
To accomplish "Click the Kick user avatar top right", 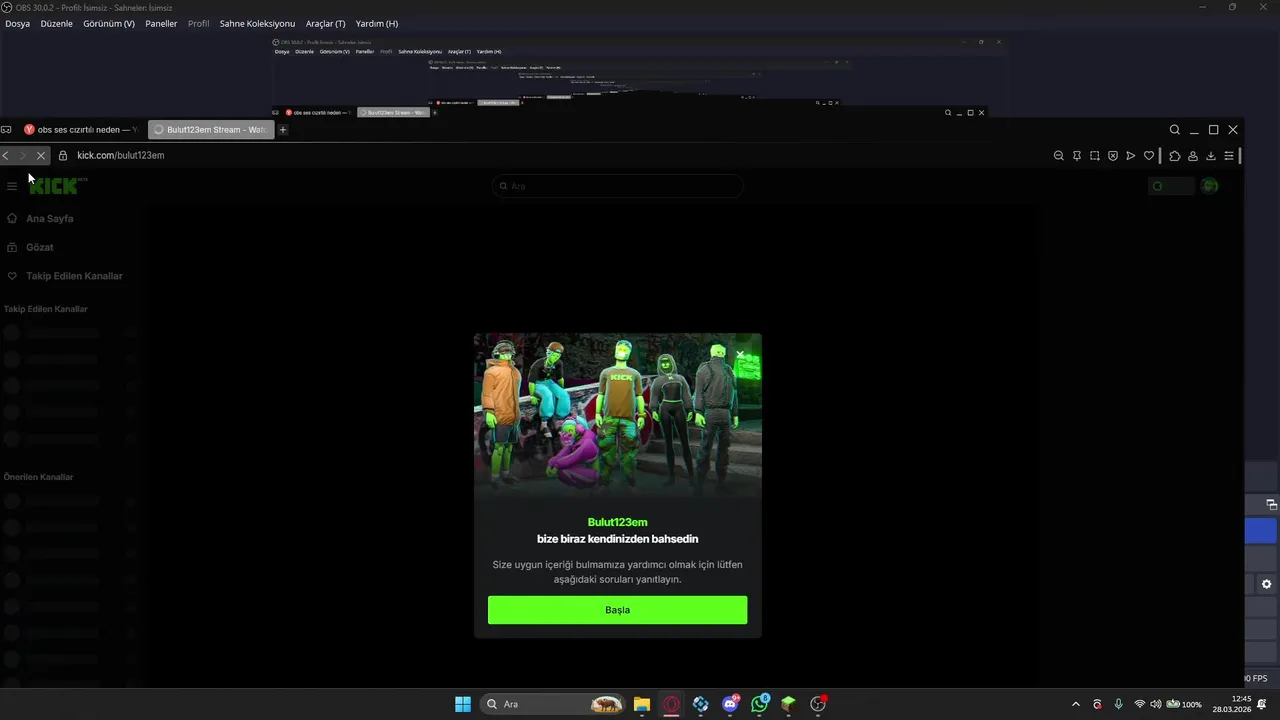I will pyautogui.click(x=1210, y=186).
